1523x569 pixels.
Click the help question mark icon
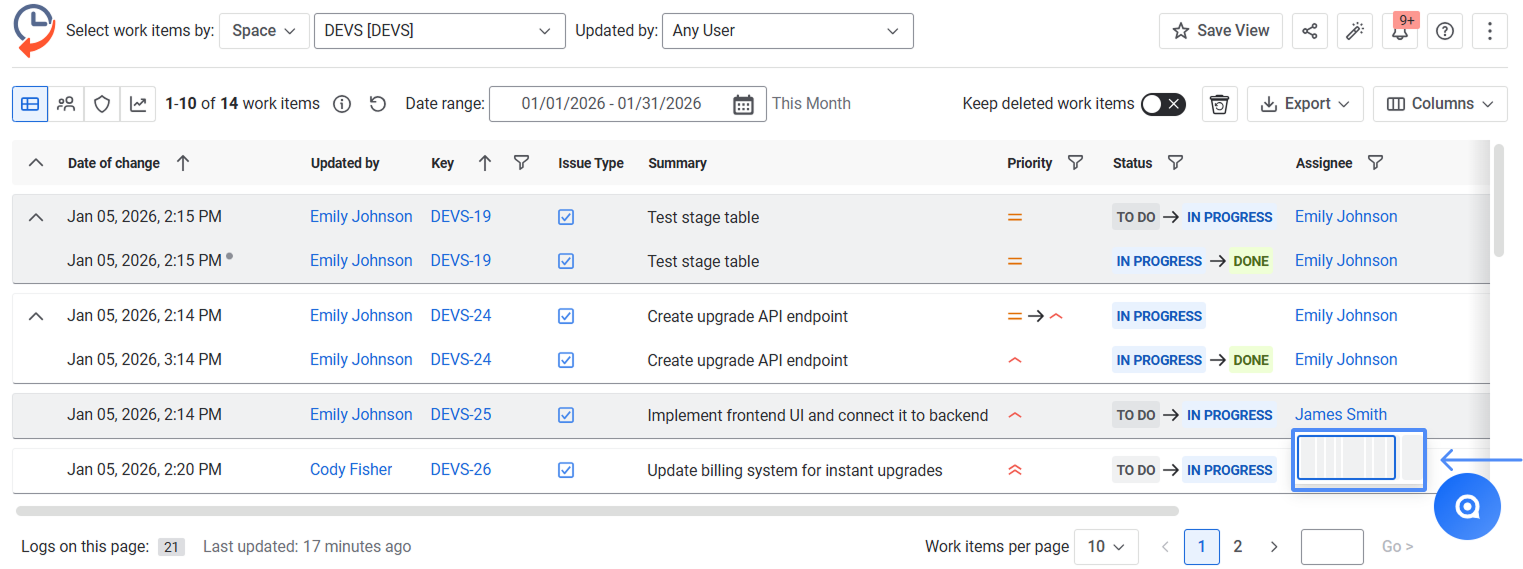[x=1444, y=31]
